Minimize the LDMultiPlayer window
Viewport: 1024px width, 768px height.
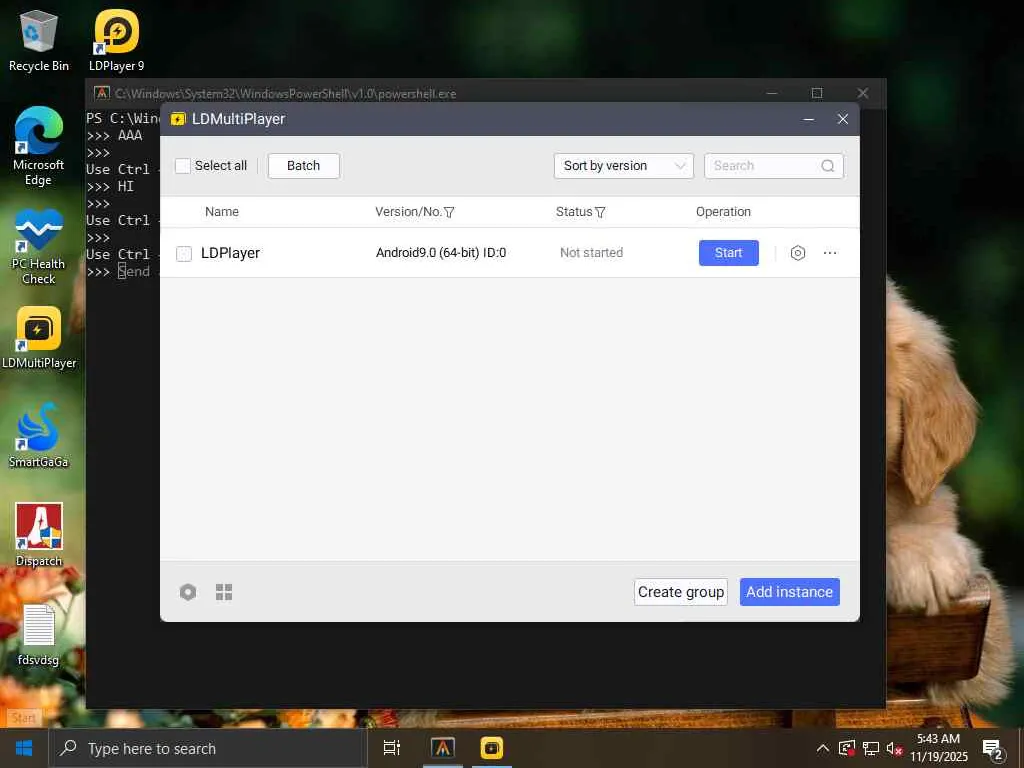[x=808, y=119]
